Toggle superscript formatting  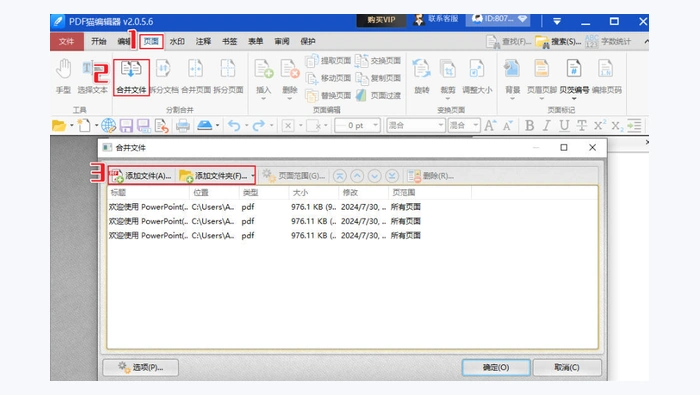click(600, 126)
